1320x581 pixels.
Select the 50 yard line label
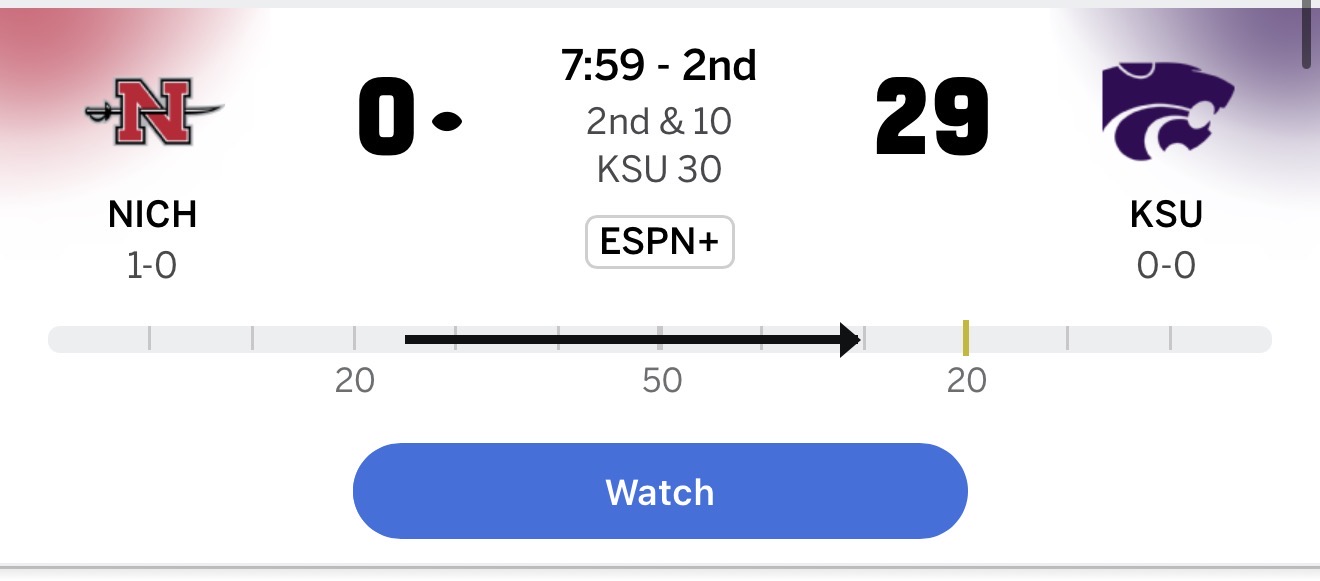tap(662, 381)
